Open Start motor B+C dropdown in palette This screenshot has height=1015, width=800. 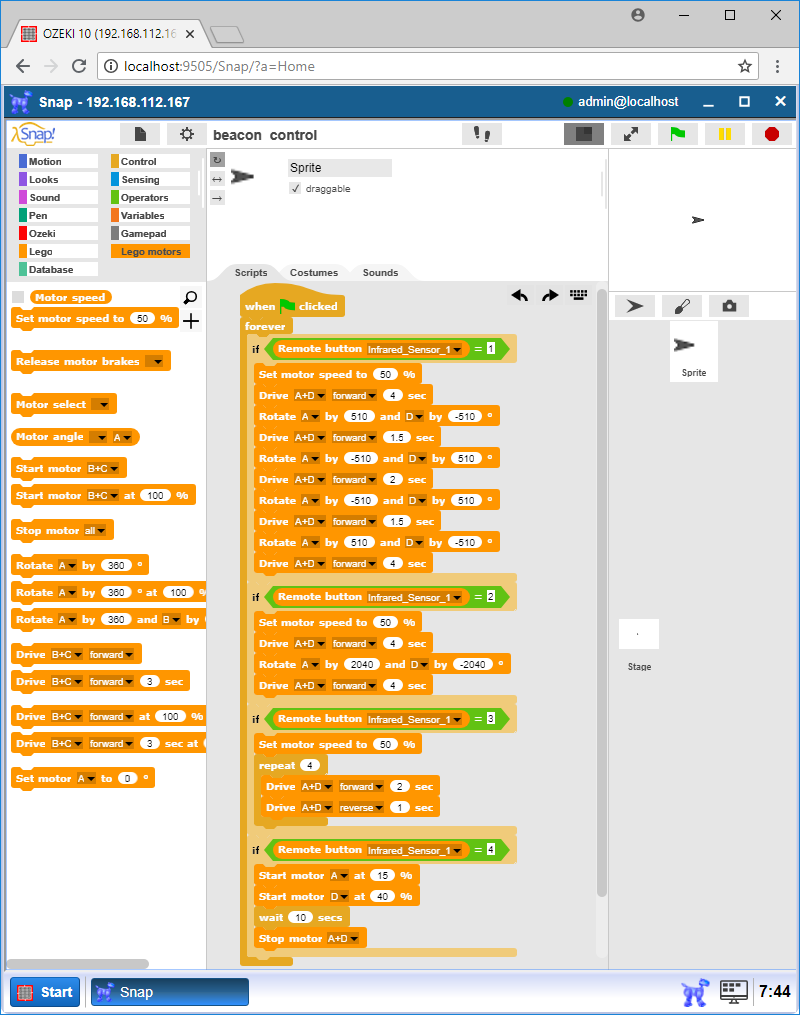click(x=104, y=469)
